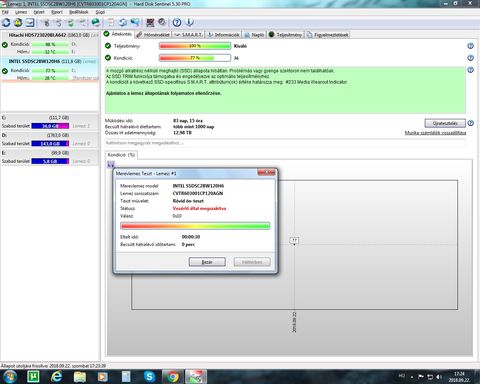Click the blue info toolbar icon
The height and width of the screenshot is (384, 480).
coord(189,22)
